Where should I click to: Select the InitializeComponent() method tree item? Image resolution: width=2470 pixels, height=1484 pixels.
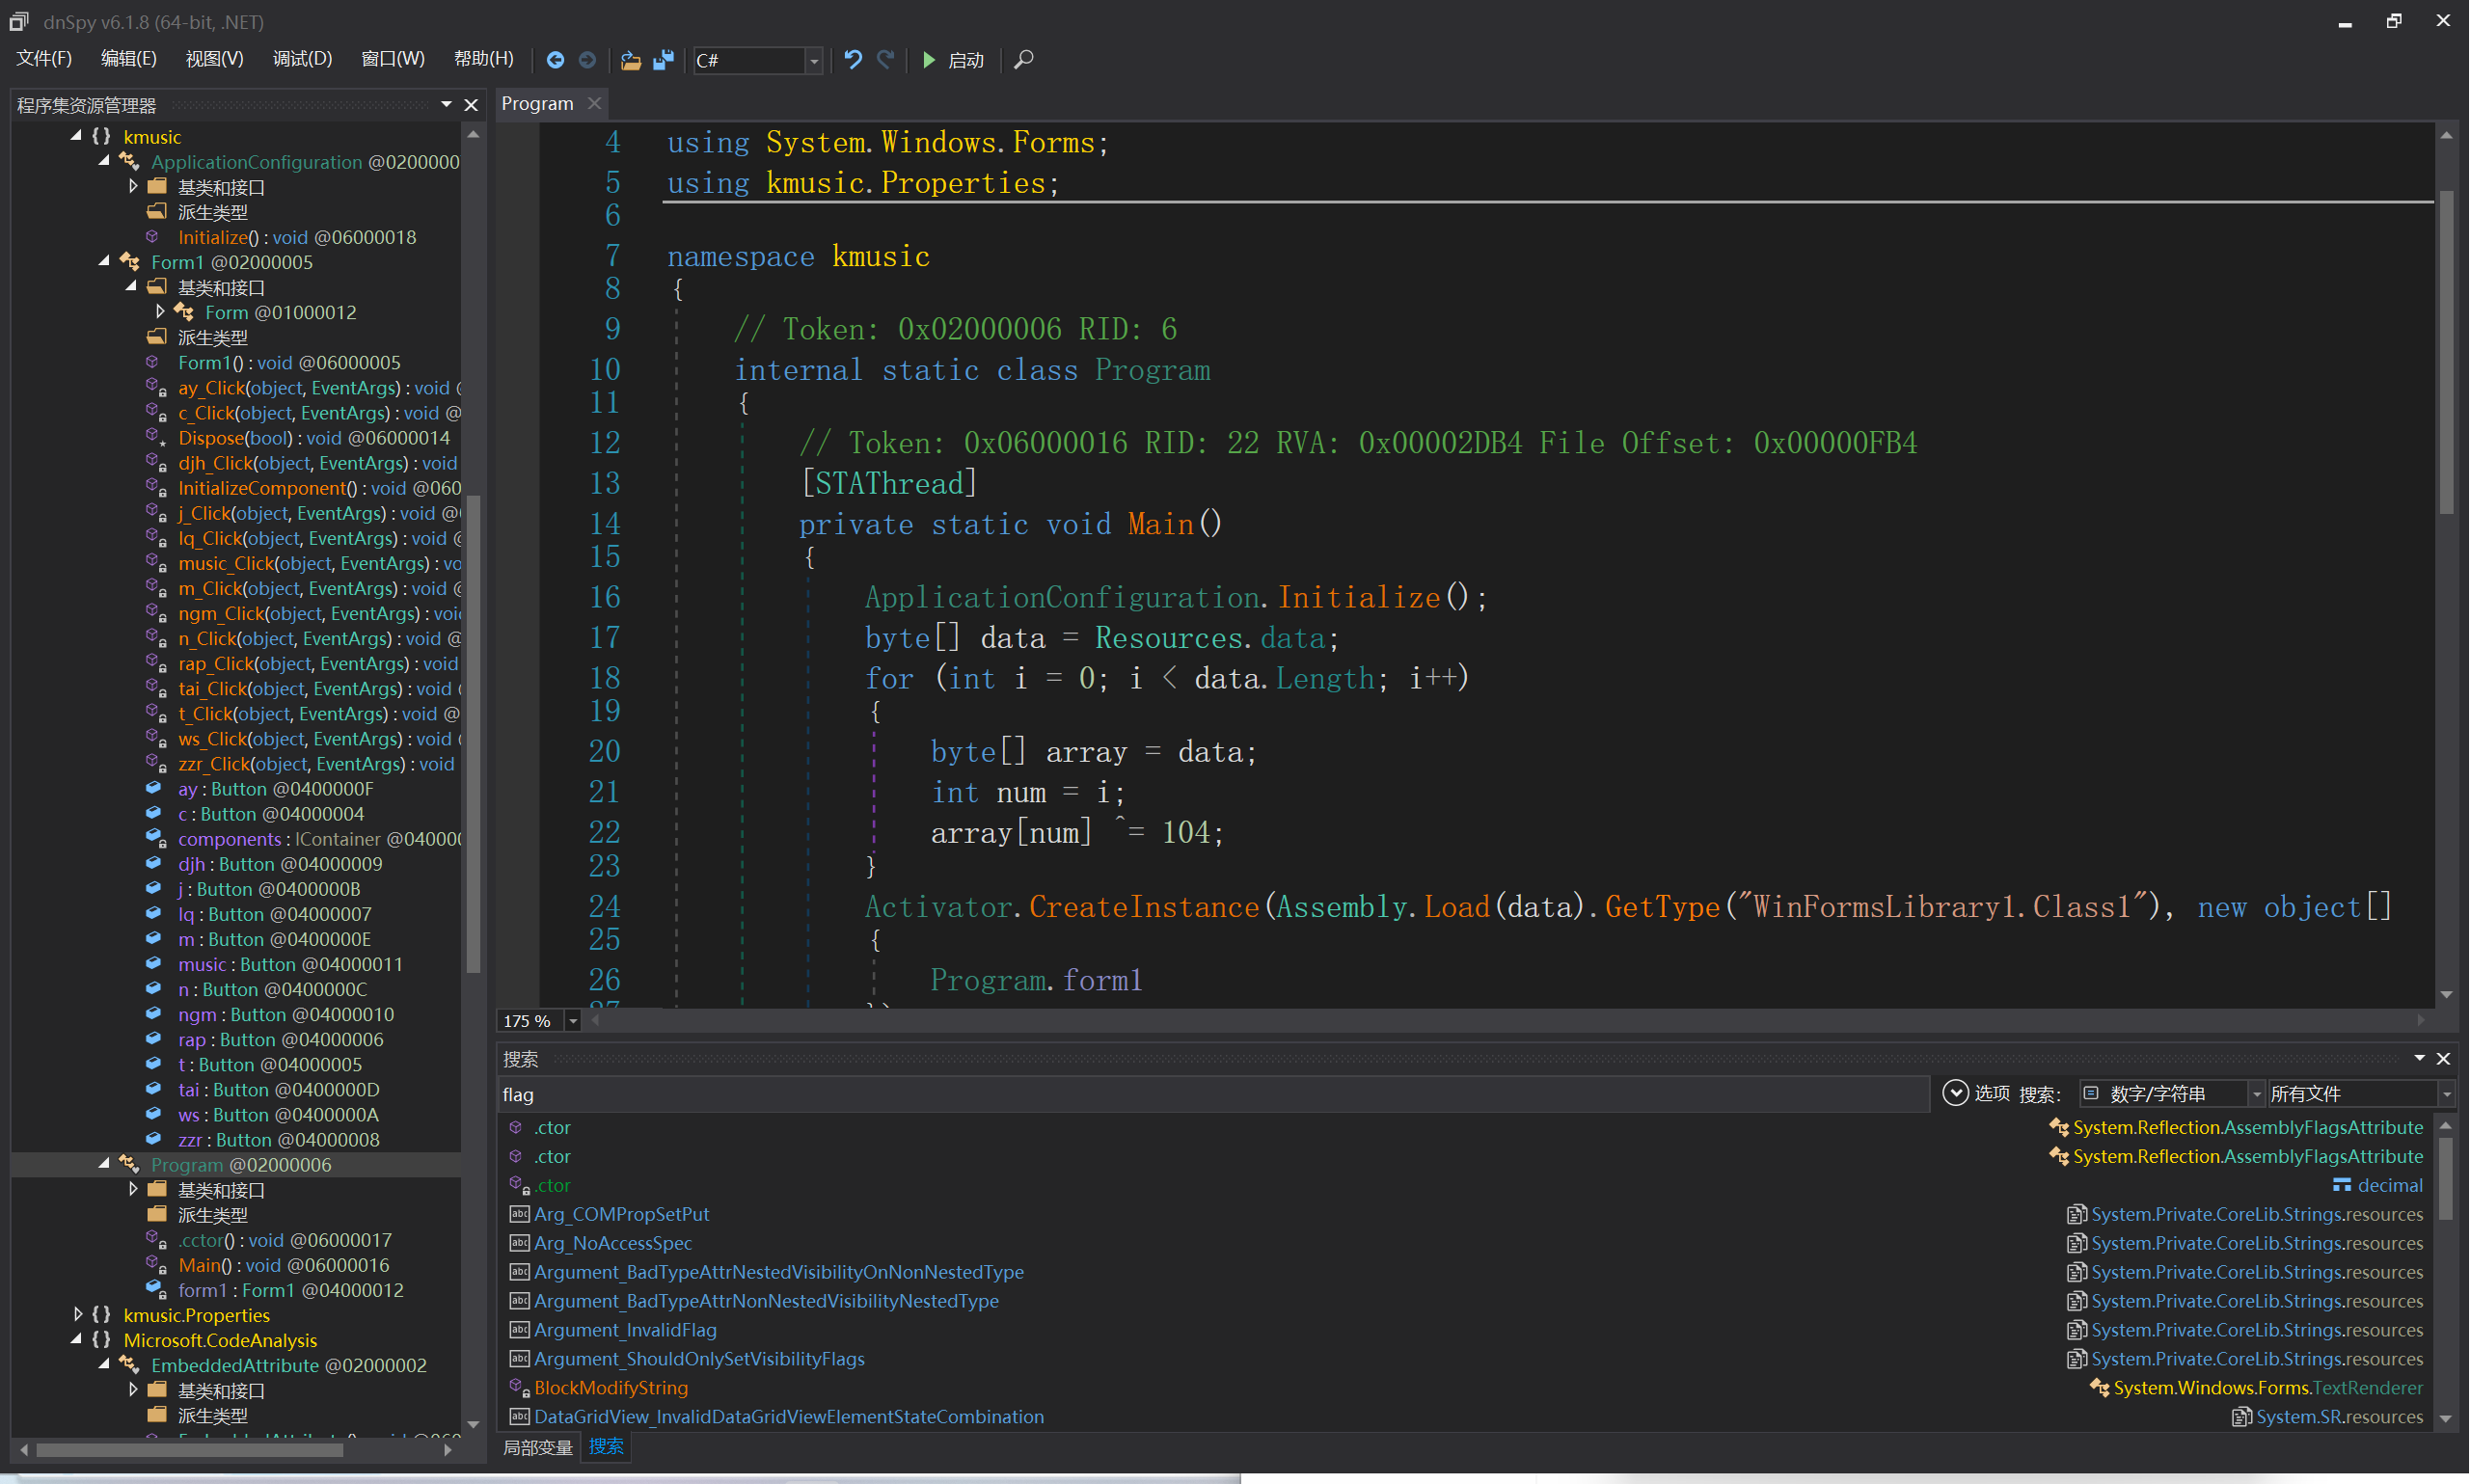(319, 488)
